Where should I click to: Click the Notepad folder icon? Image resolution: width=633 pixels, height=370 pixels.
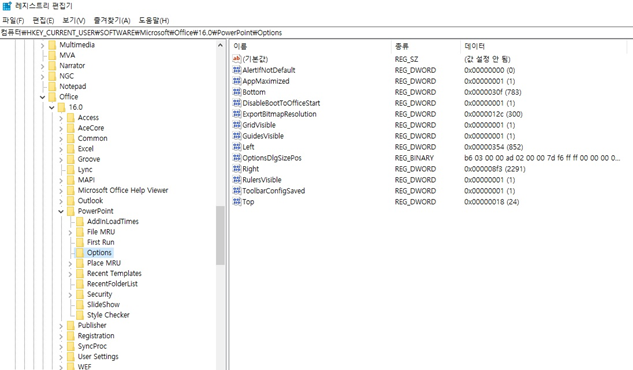coord(52,86)
